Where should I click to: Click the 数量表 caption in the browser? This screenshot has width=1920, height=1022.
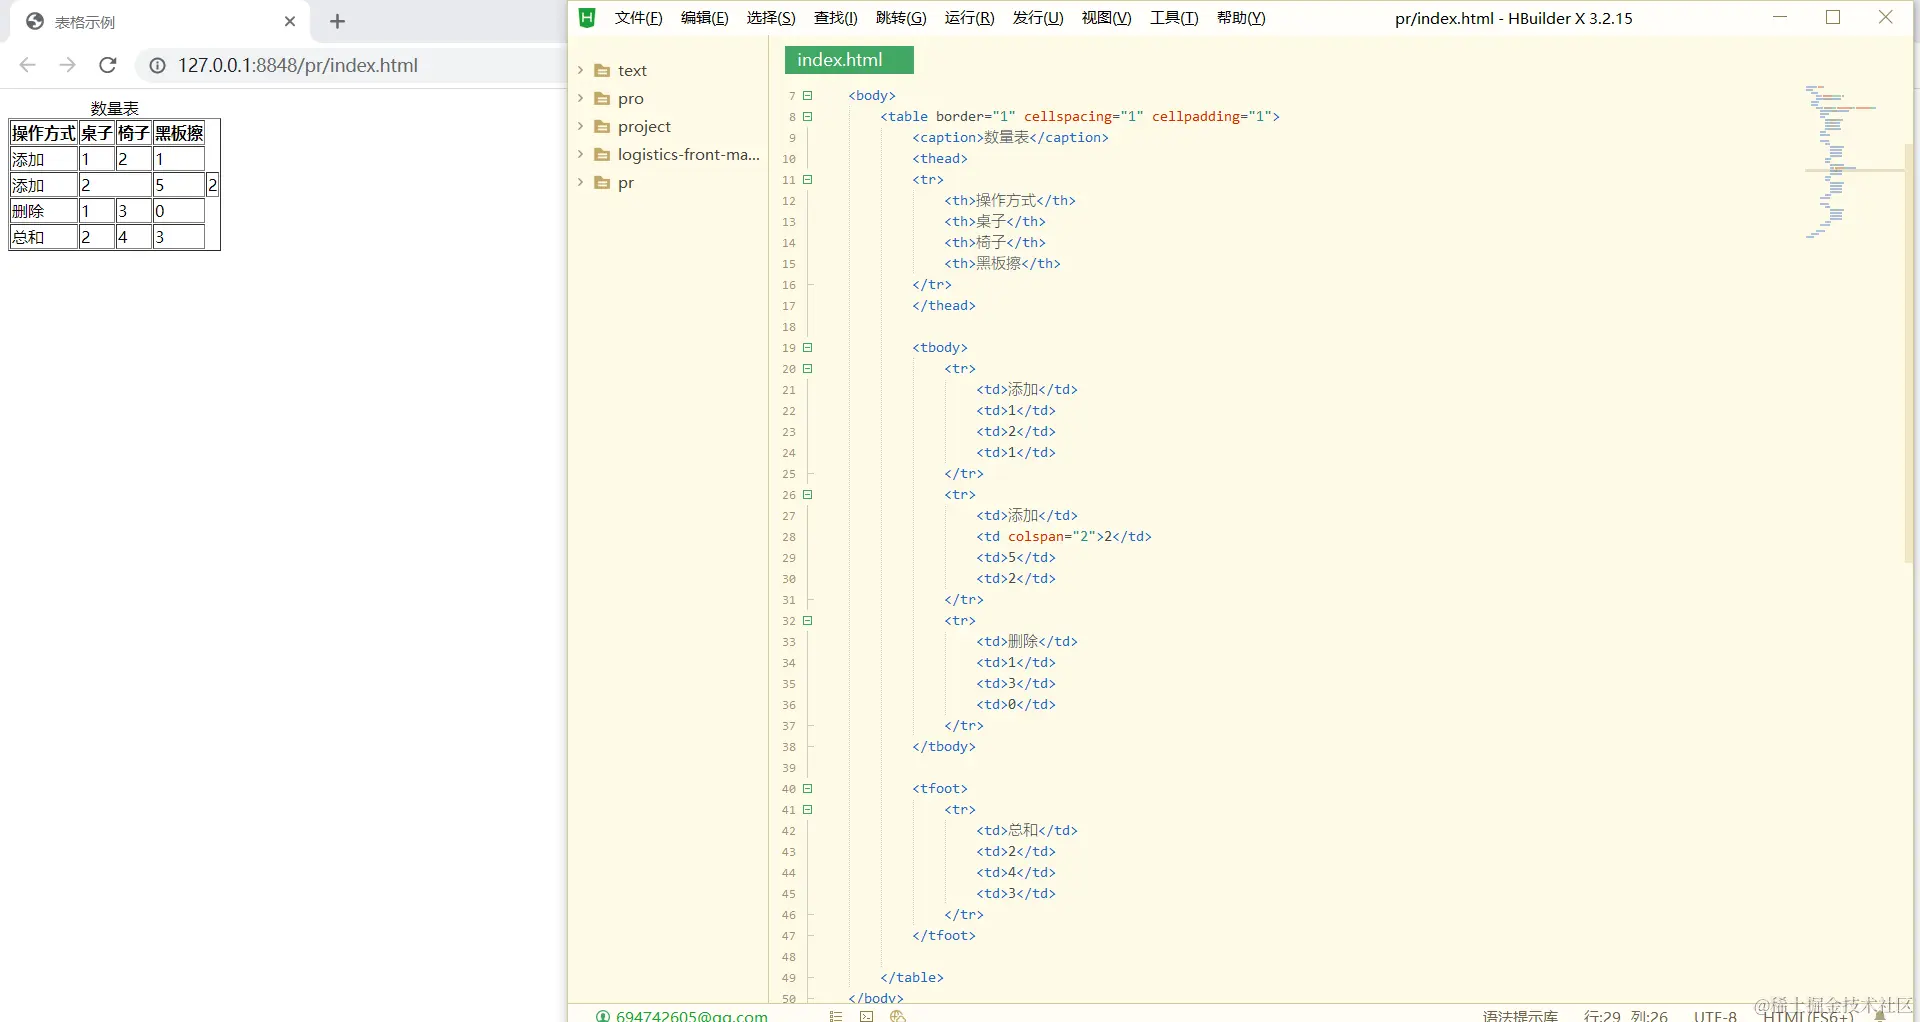115,109
